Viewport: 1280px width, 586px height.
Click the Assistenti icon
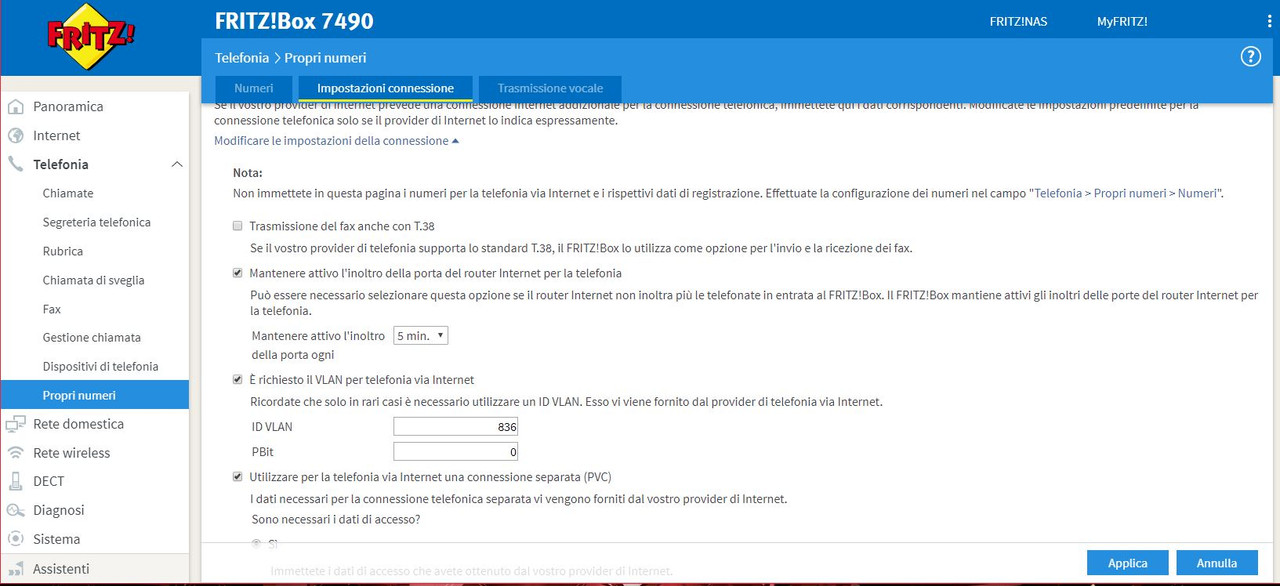click(15, 568)
